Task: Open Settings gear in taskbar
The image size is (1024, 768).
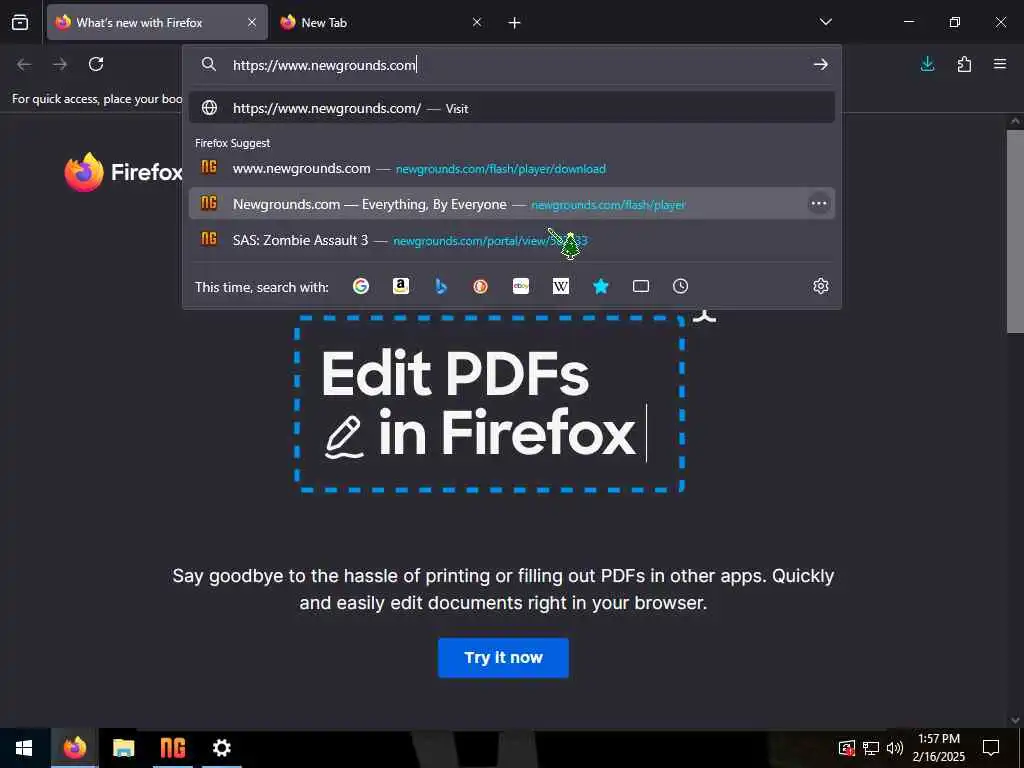Action: (x=221, y=748)
